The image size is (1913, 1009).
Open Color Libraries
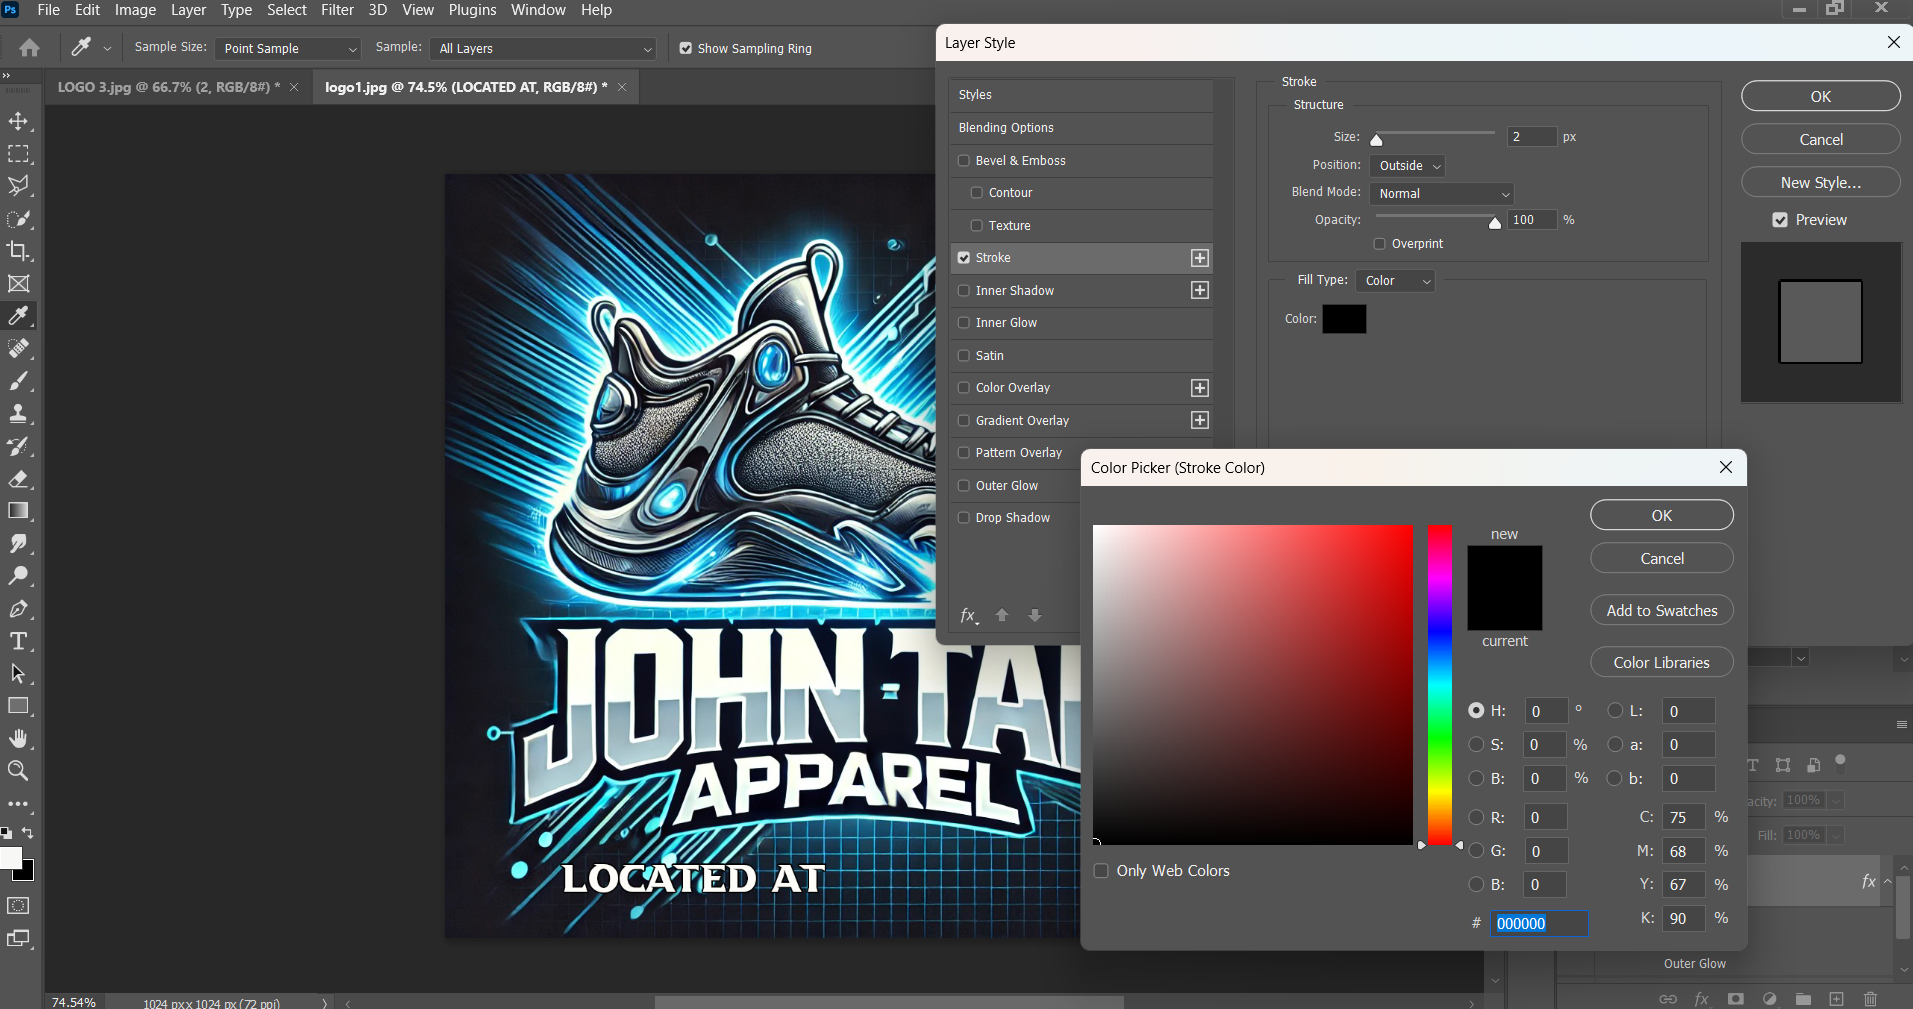point(1661,663)
